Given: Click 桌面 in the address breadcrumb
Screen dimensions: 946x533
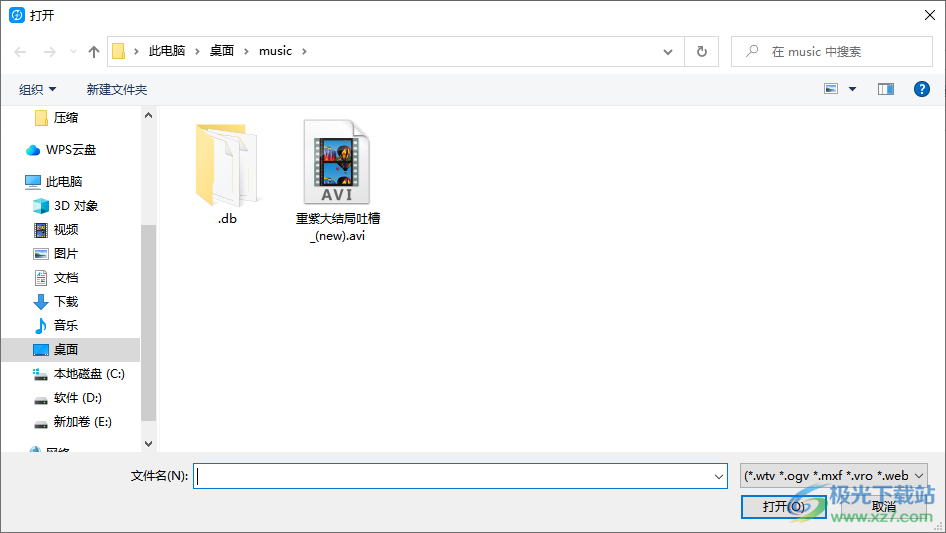Looking at the screenshot, I should click(221, 51).
